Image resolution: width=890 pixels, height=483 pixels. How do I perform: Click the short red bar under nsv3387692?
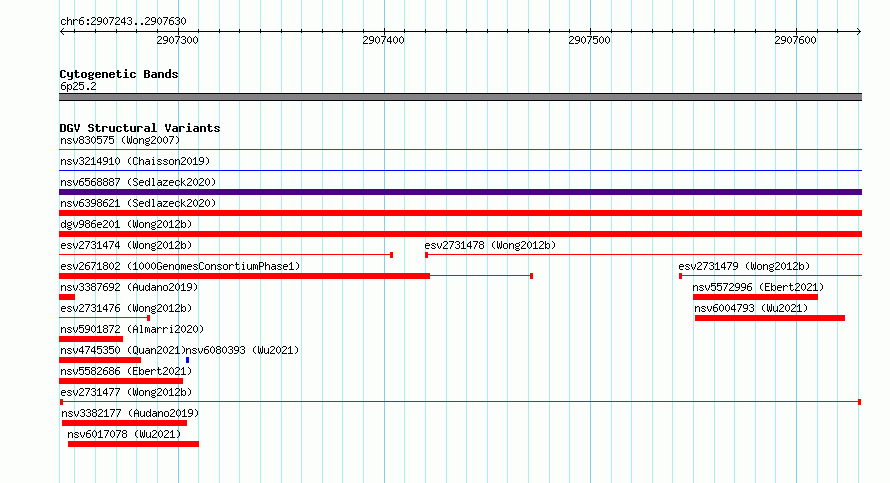[67, 297]
